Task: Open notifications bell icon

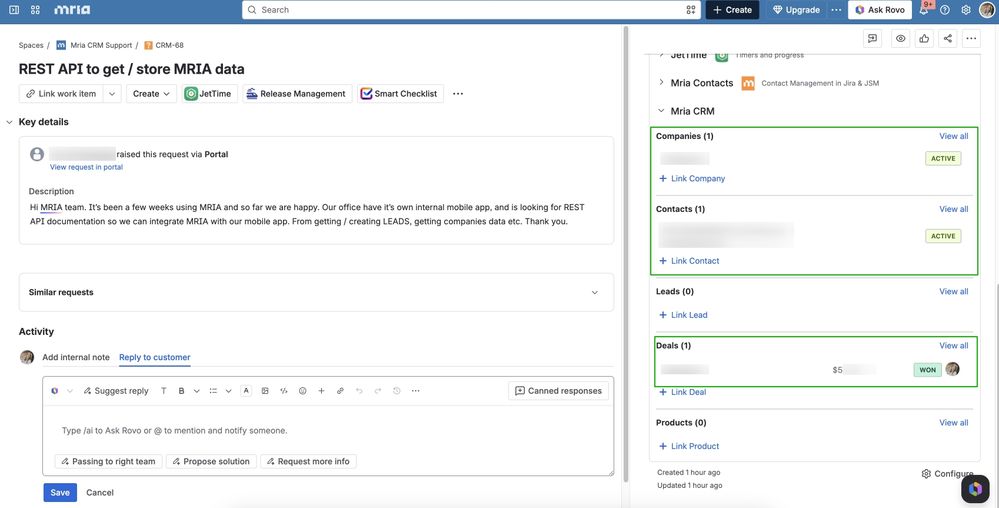Action: (923, 10)
